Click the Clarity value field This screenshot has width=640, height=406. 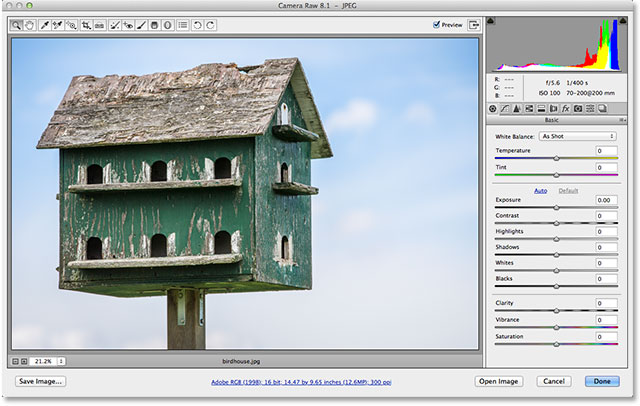click(x=606, y=304)
